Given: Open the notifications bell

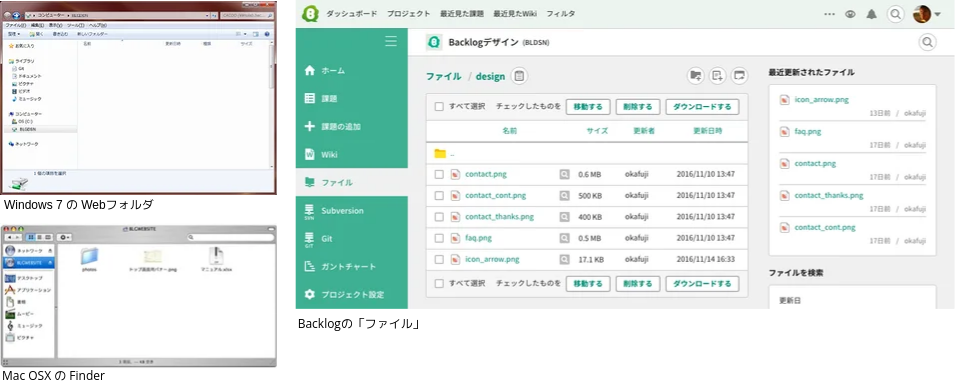Looking at the screenshot, I should click(872, 14).
